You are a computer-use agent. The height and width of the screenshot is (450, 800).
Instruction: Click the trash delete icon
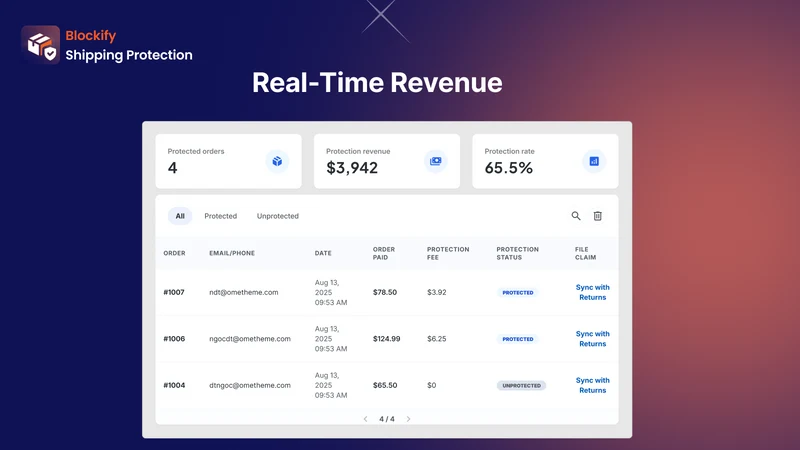click(x=597, y=216)
